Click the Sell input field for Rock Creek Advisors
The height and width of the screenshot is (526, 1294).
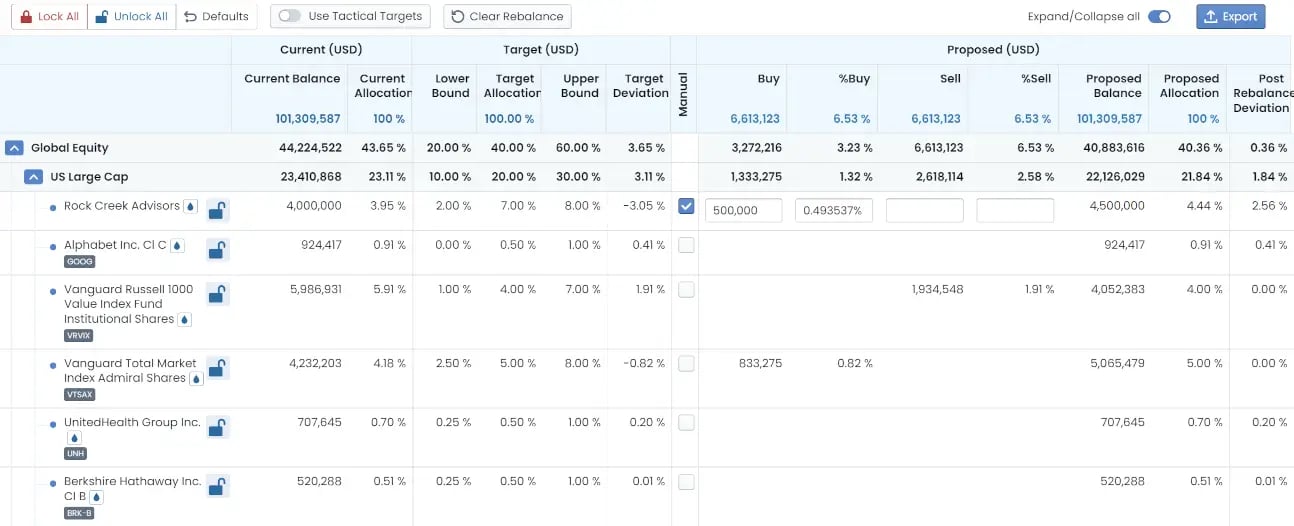pos(924,211)
